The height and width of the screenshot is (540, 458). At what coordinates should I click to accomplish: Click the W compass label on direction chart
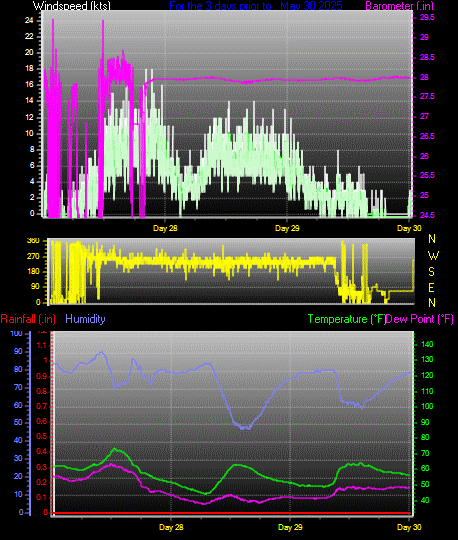(x=433, y=256)
